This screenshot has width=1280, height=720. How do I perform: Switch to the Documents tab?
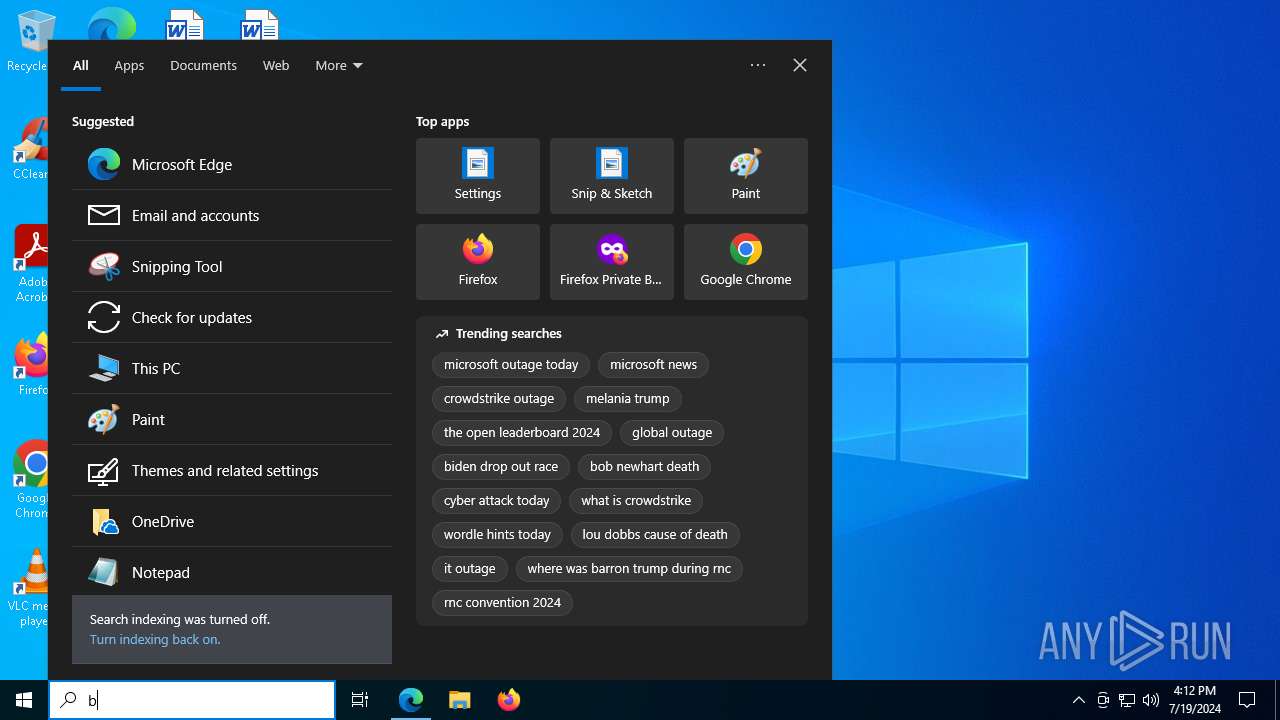click(x=203, y=66)
